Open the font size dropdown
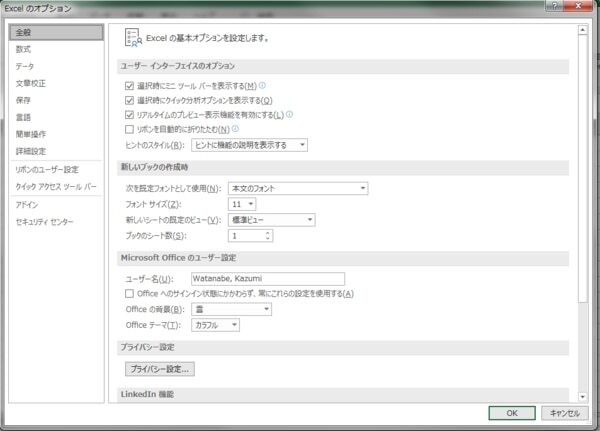The image size is (600, 431). (250, 204)
